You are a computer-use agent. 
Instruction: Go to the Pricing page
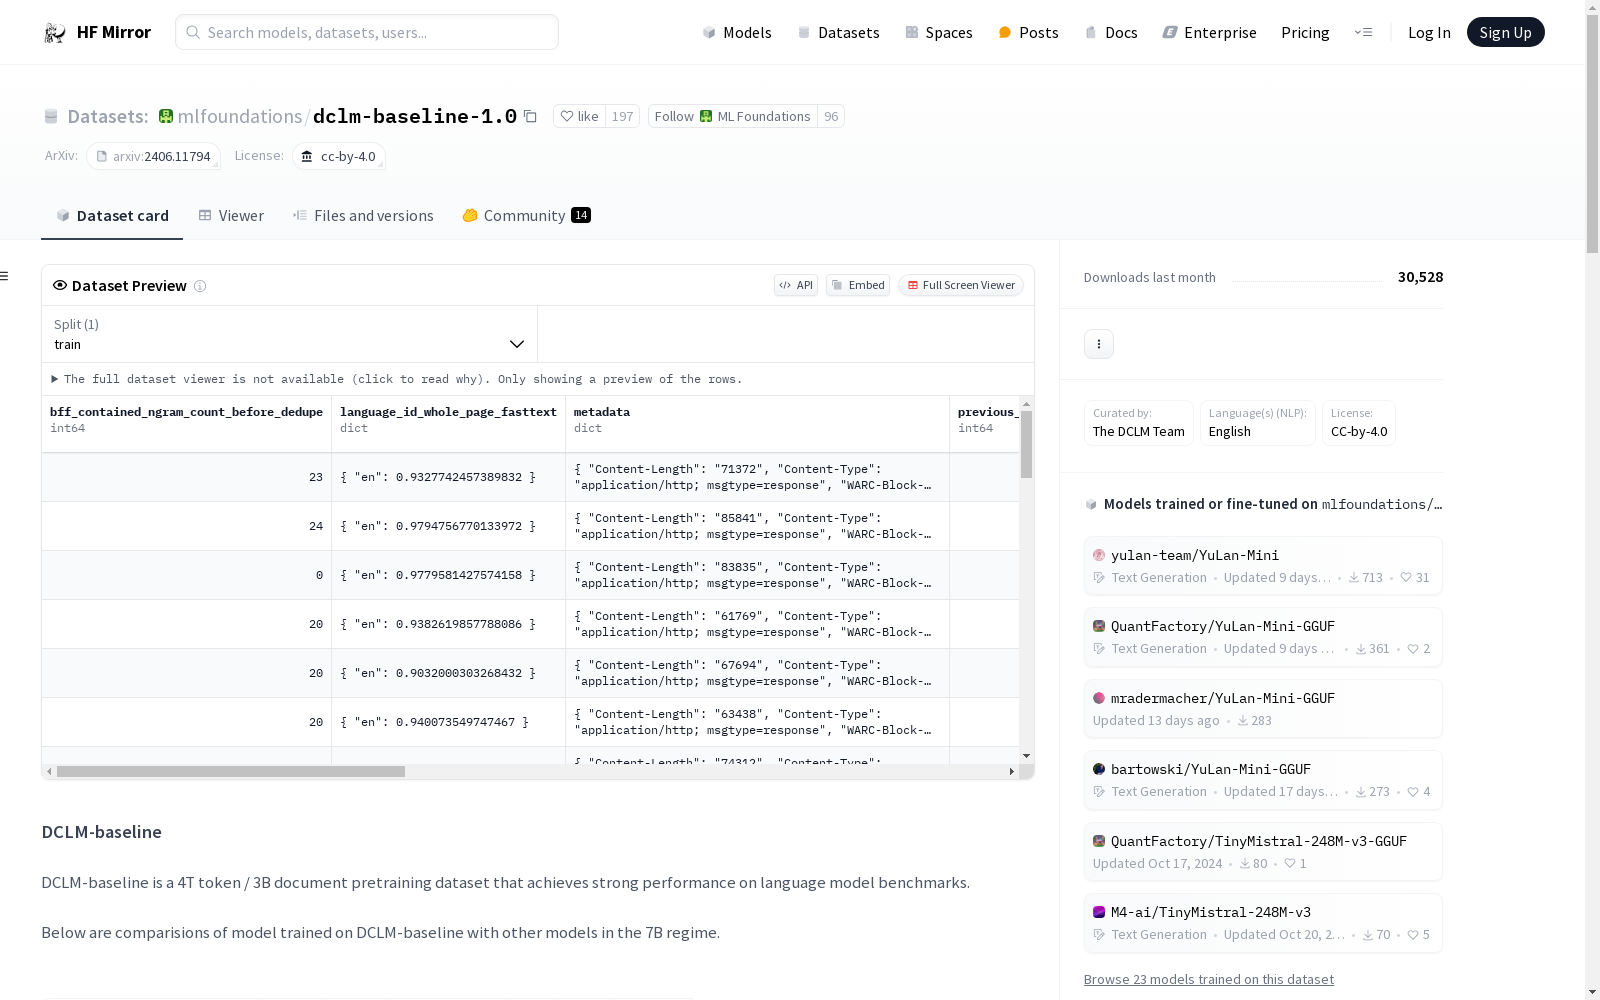tap(1305, 33)
